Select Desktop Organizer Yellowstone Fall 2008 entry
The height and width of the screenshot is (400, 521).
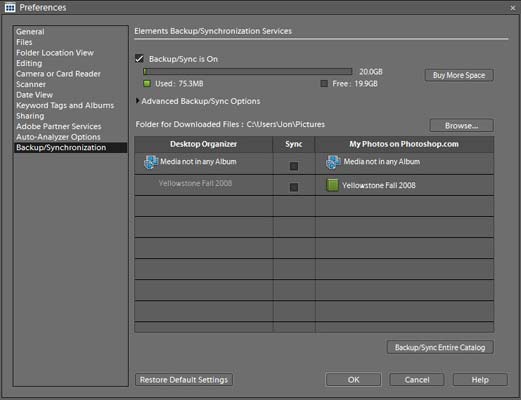coord(195,183)
